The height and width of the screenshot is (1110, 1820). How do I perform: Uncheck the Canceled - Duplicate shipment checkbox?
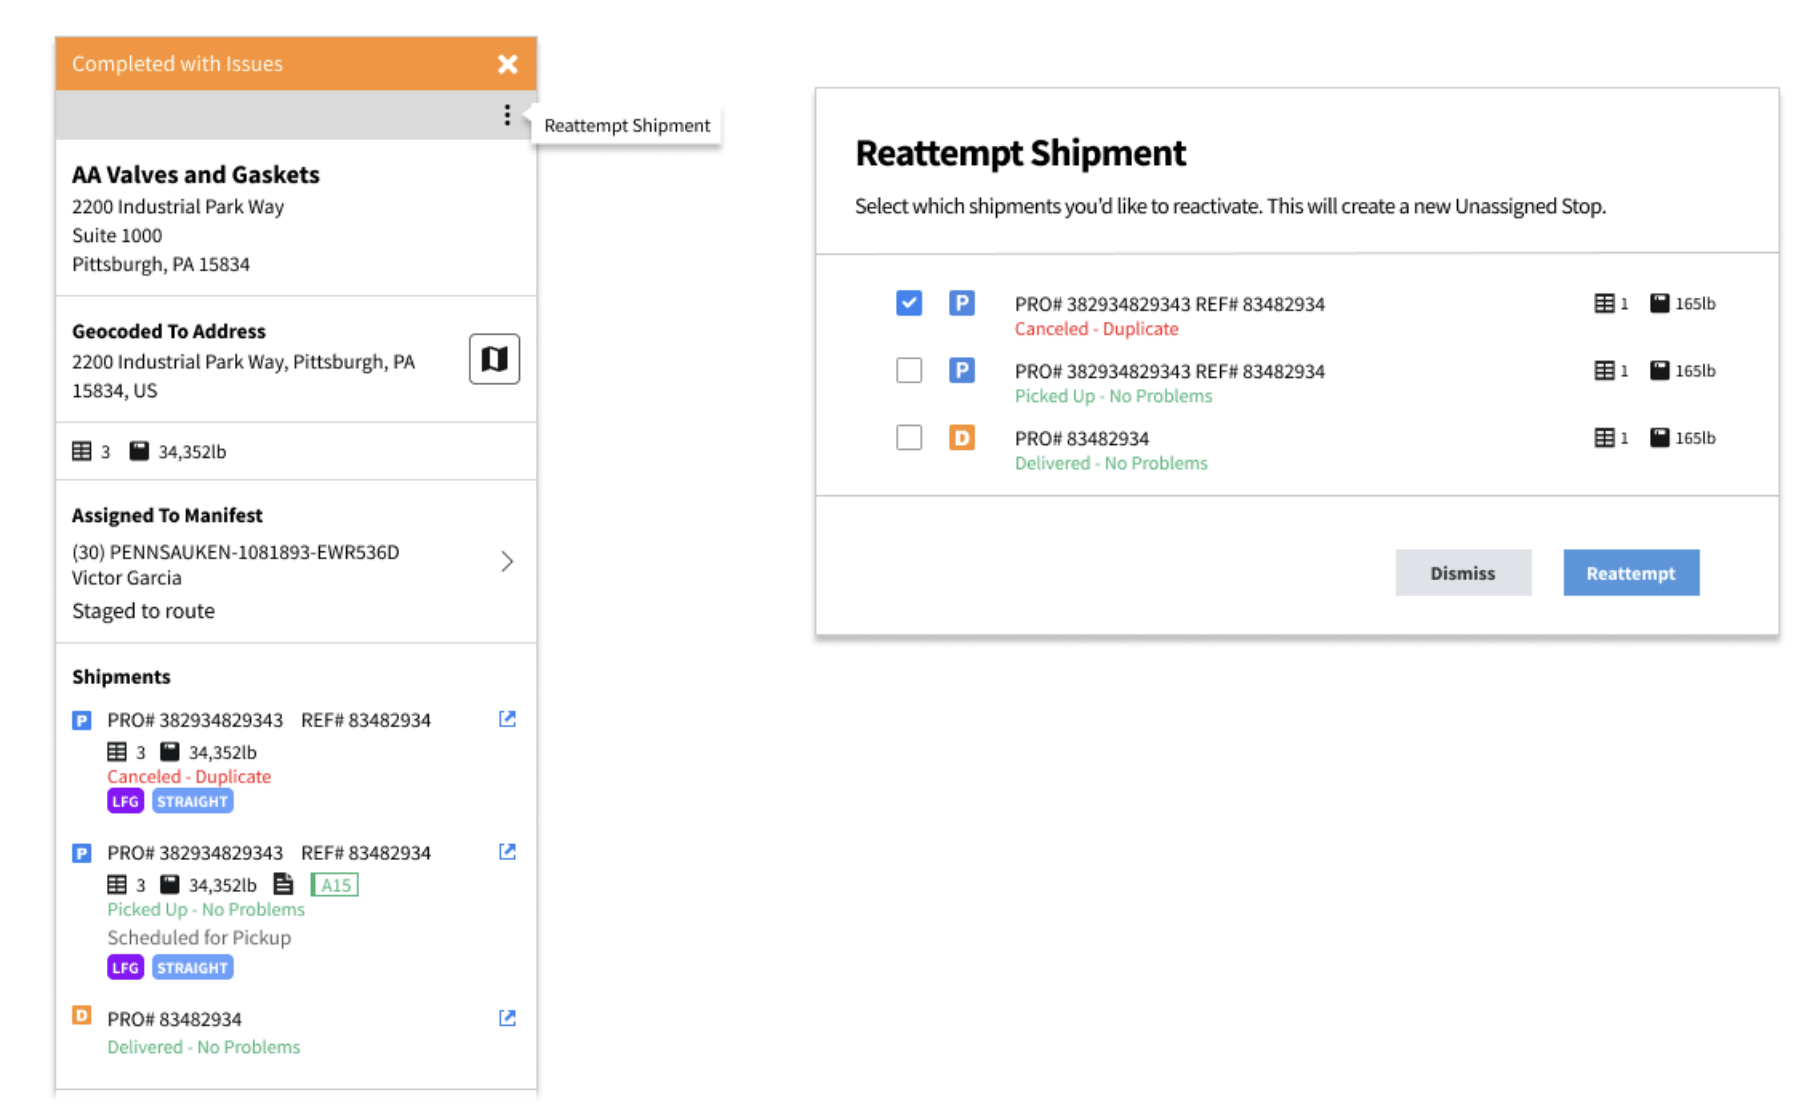tap(909, 303)
